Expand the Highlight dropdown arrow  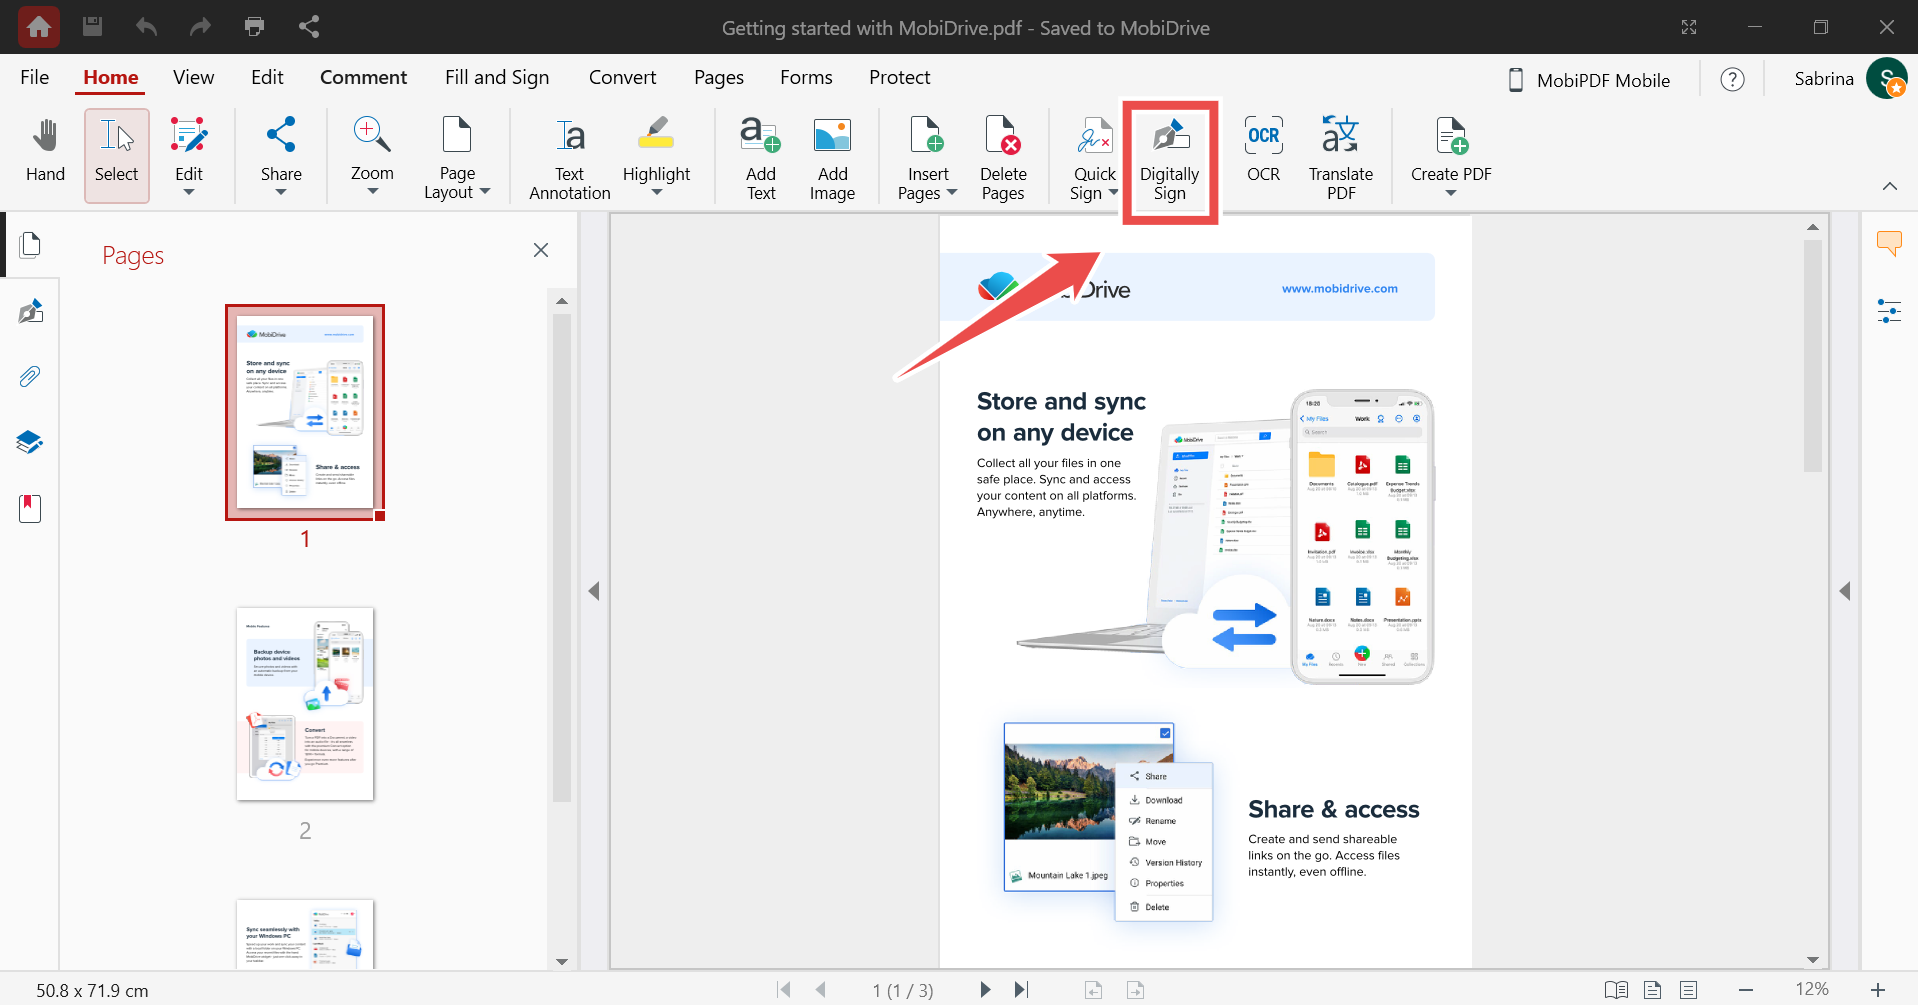(656, 193)
